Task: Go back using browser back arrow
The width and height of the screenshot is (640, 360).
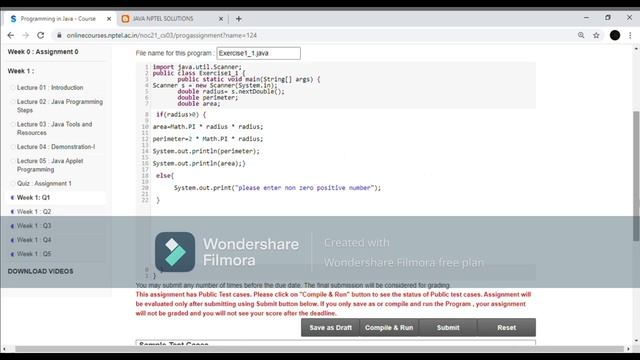Action: 11,36
